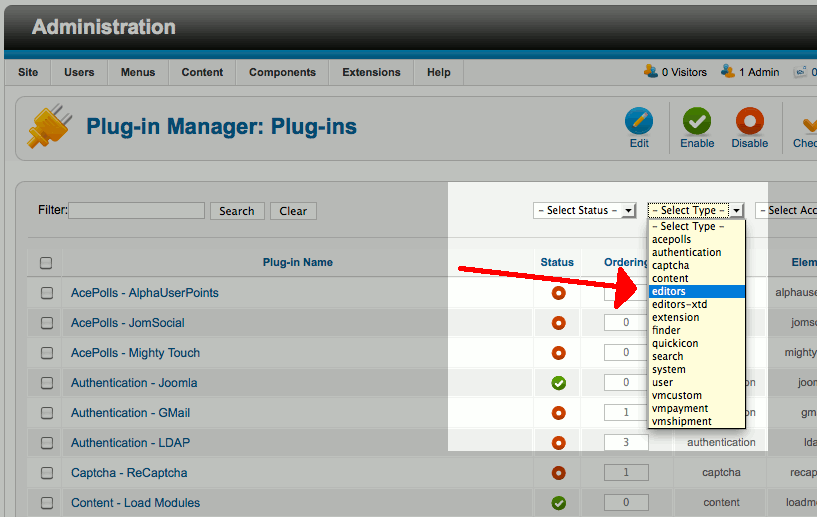Sort by the Plug-in Name column header
The width and height of the screenshot is (817, 517).
[x=298, y=262]
